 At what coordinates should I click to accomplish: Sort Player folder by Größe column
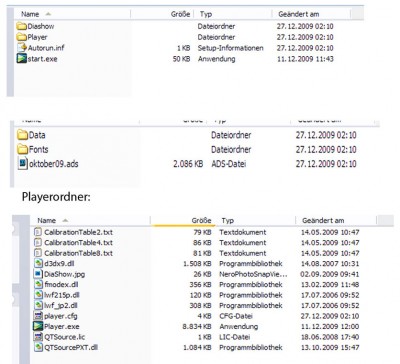[201, 220]
